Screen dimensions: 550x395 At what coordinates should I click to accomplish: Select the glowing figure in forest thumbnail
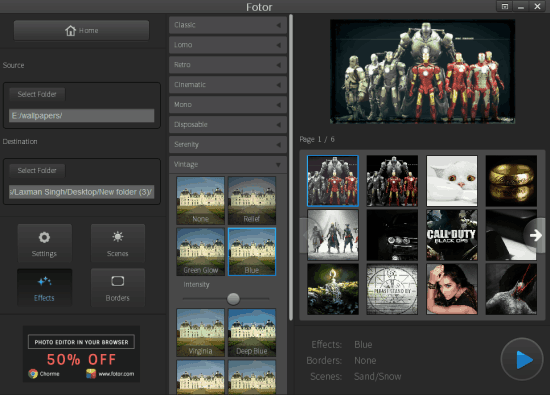coord(333,289)
